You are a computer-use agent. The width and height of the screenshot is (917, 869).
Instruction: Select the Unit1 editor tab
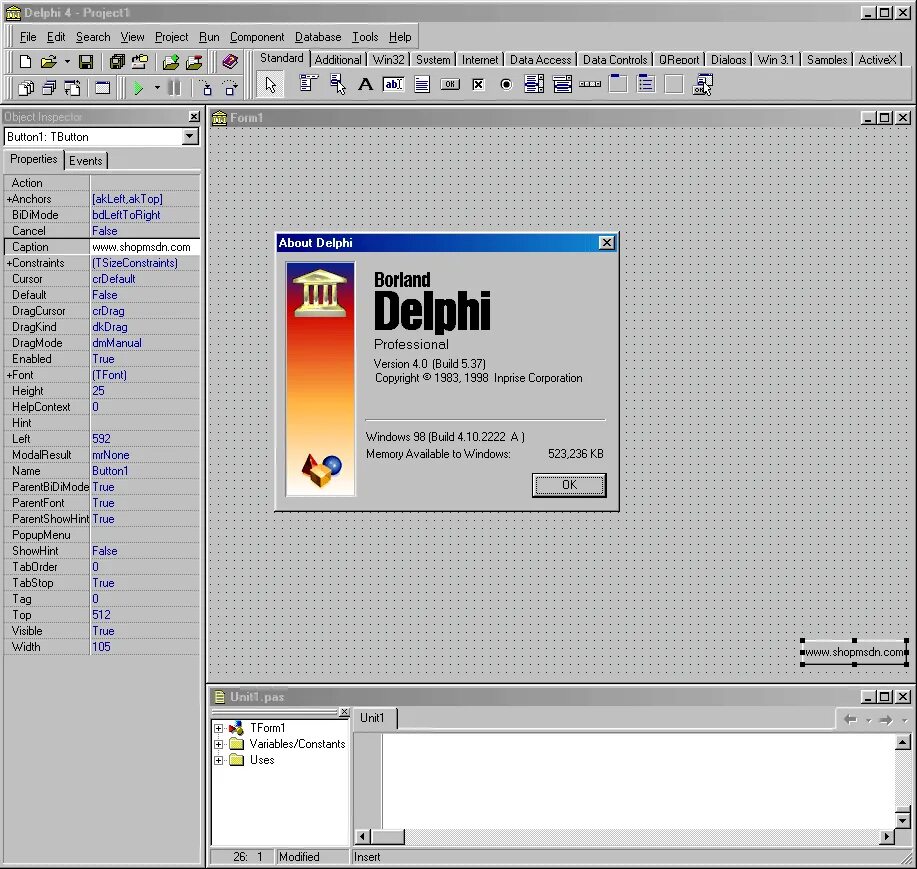373,718
